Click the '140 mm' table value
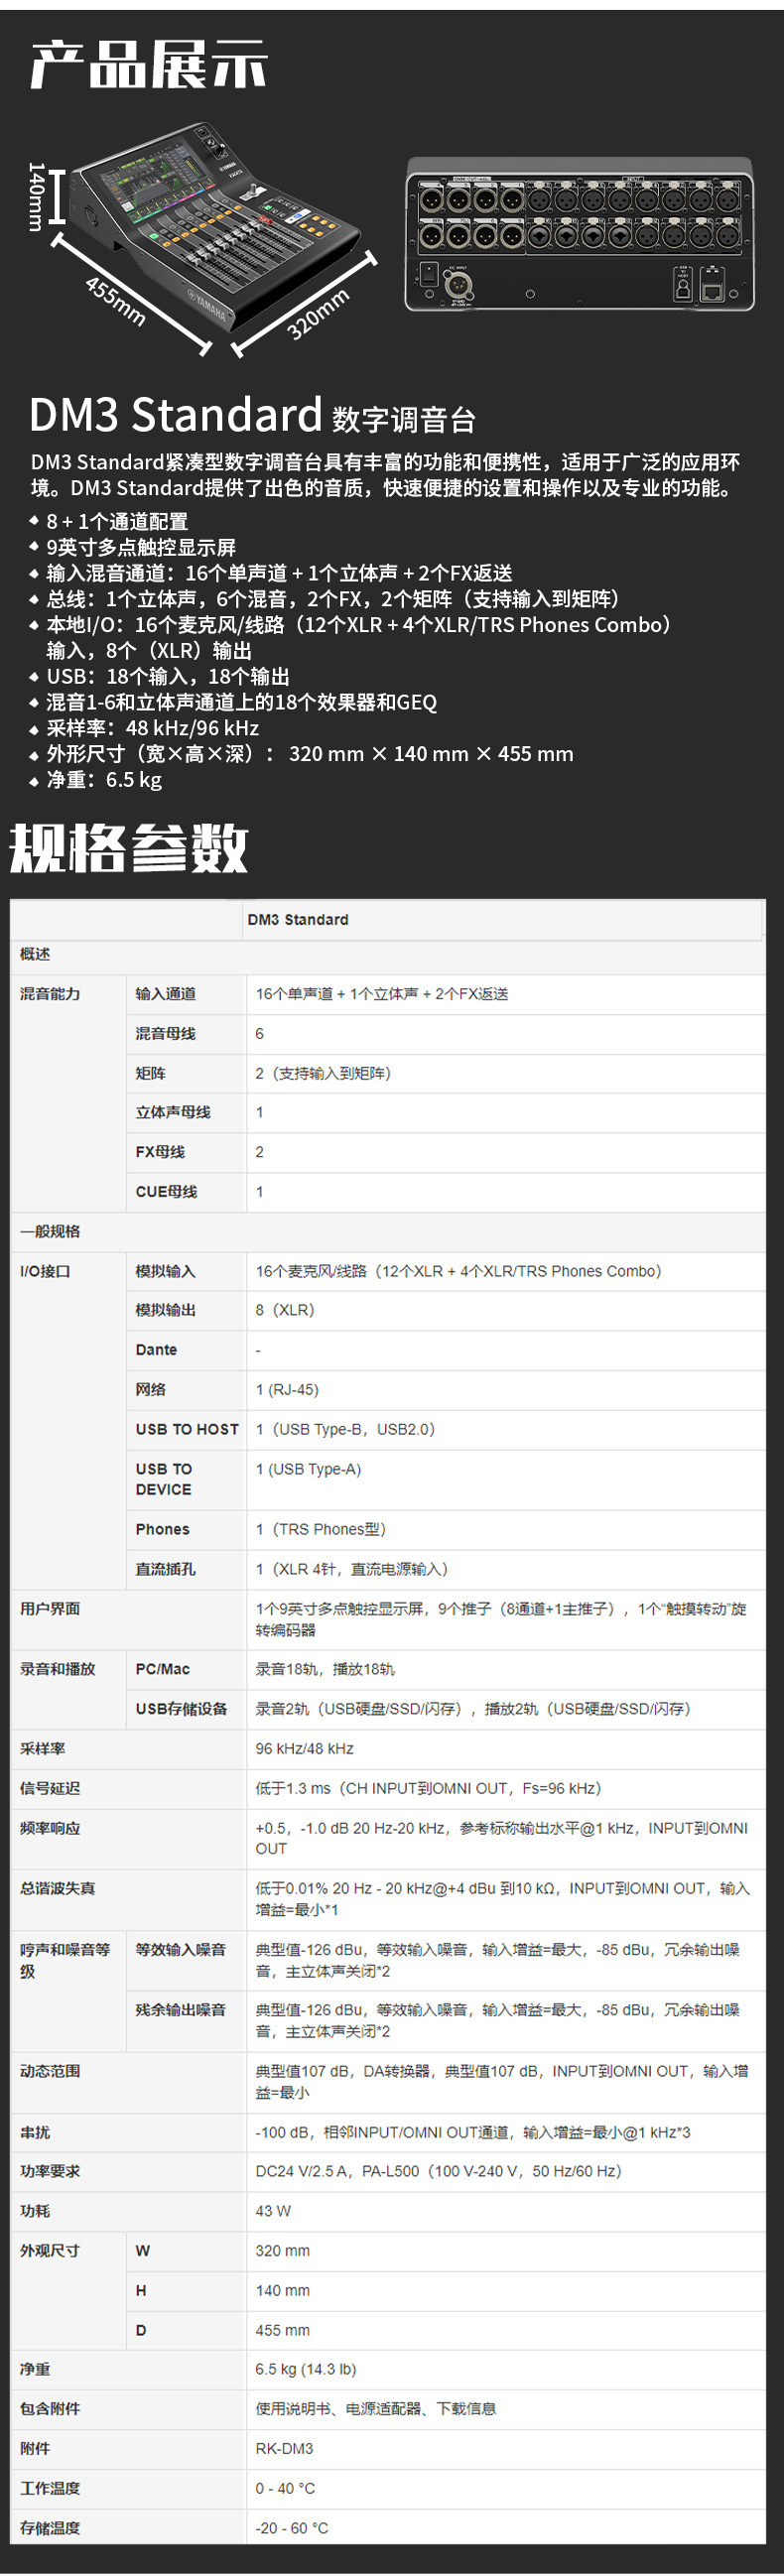 (x=283, y=2291)
